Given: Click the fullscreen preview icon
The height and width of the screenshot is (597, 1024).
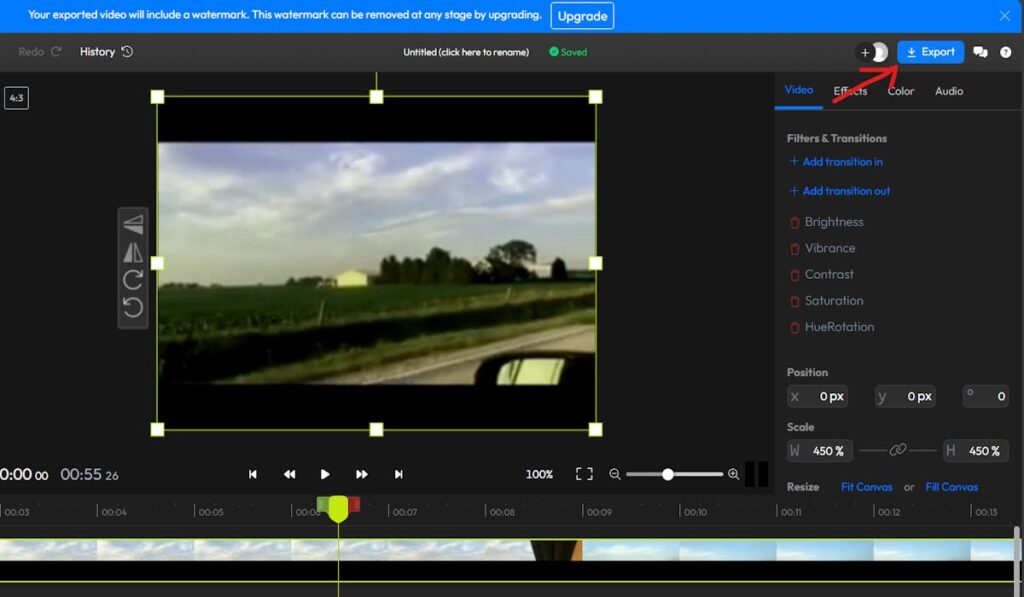Looking at the screenshot, I should [x=584, y=474].
